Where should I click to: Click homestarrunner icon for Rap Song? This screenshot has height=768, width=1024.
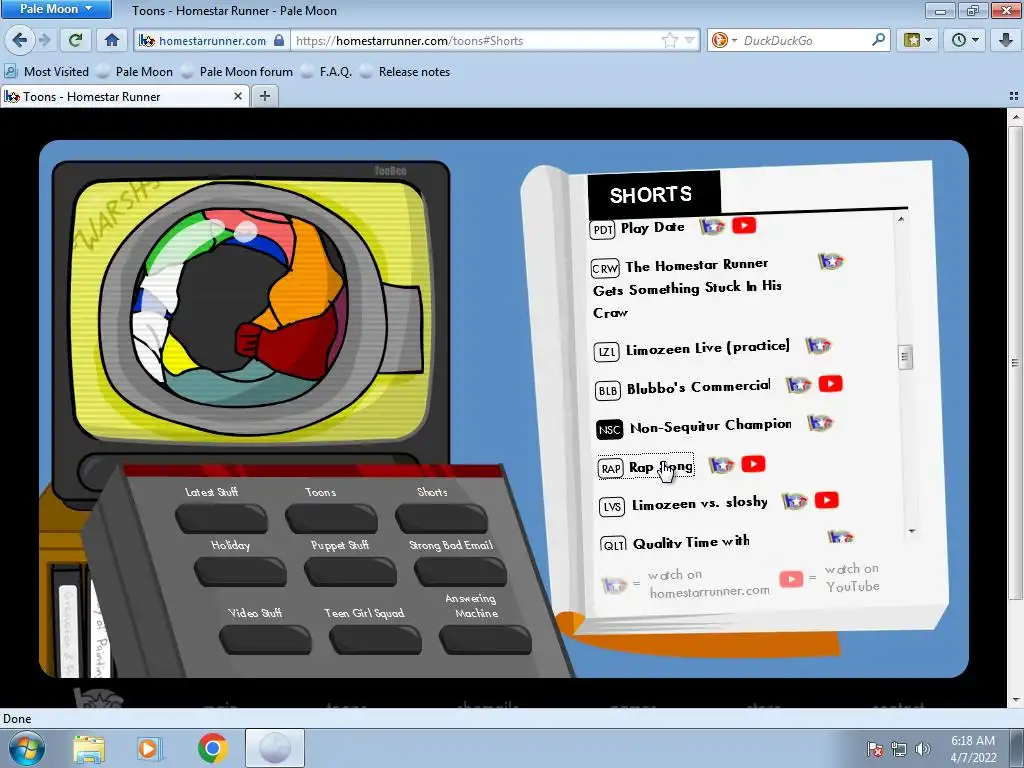tap(721, 464)
